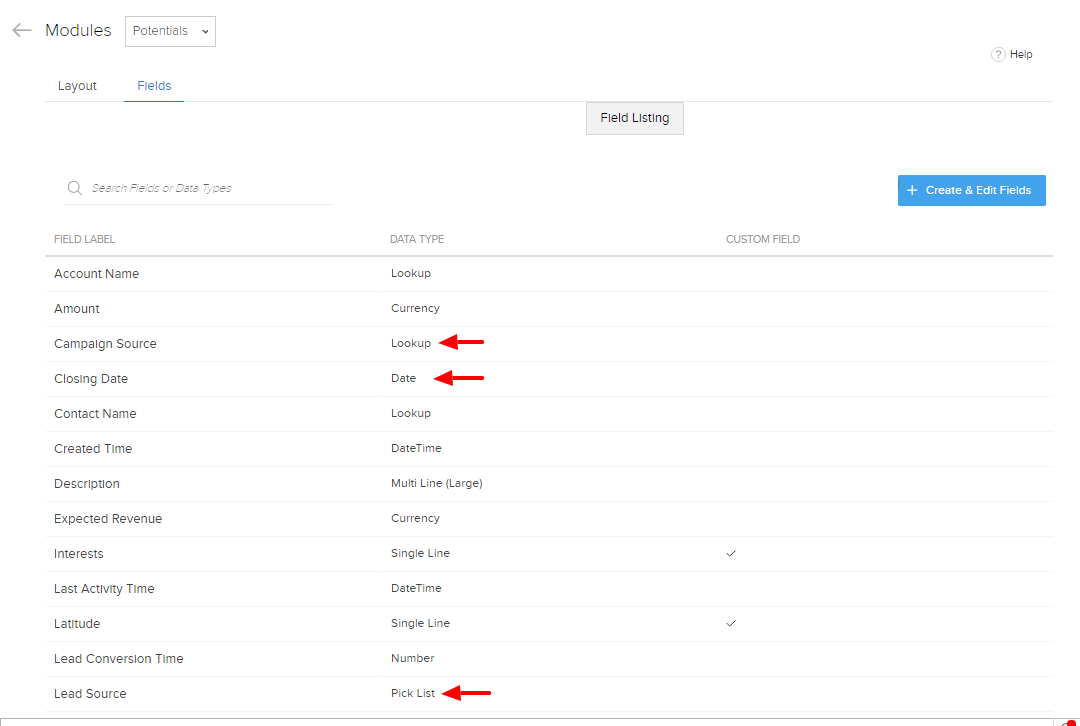Click the plus icon on Create button
This screenshot has height=726, width=1080.
(912, 190)
